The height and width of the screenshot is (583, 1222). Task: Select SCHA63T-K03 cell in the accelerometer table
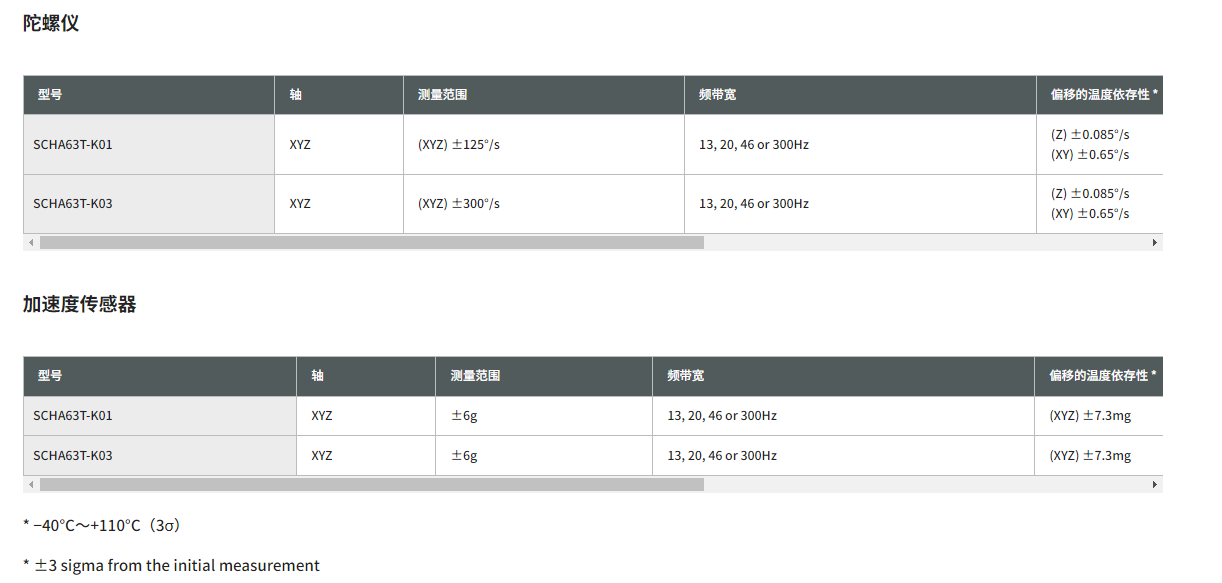coord(73,456)
